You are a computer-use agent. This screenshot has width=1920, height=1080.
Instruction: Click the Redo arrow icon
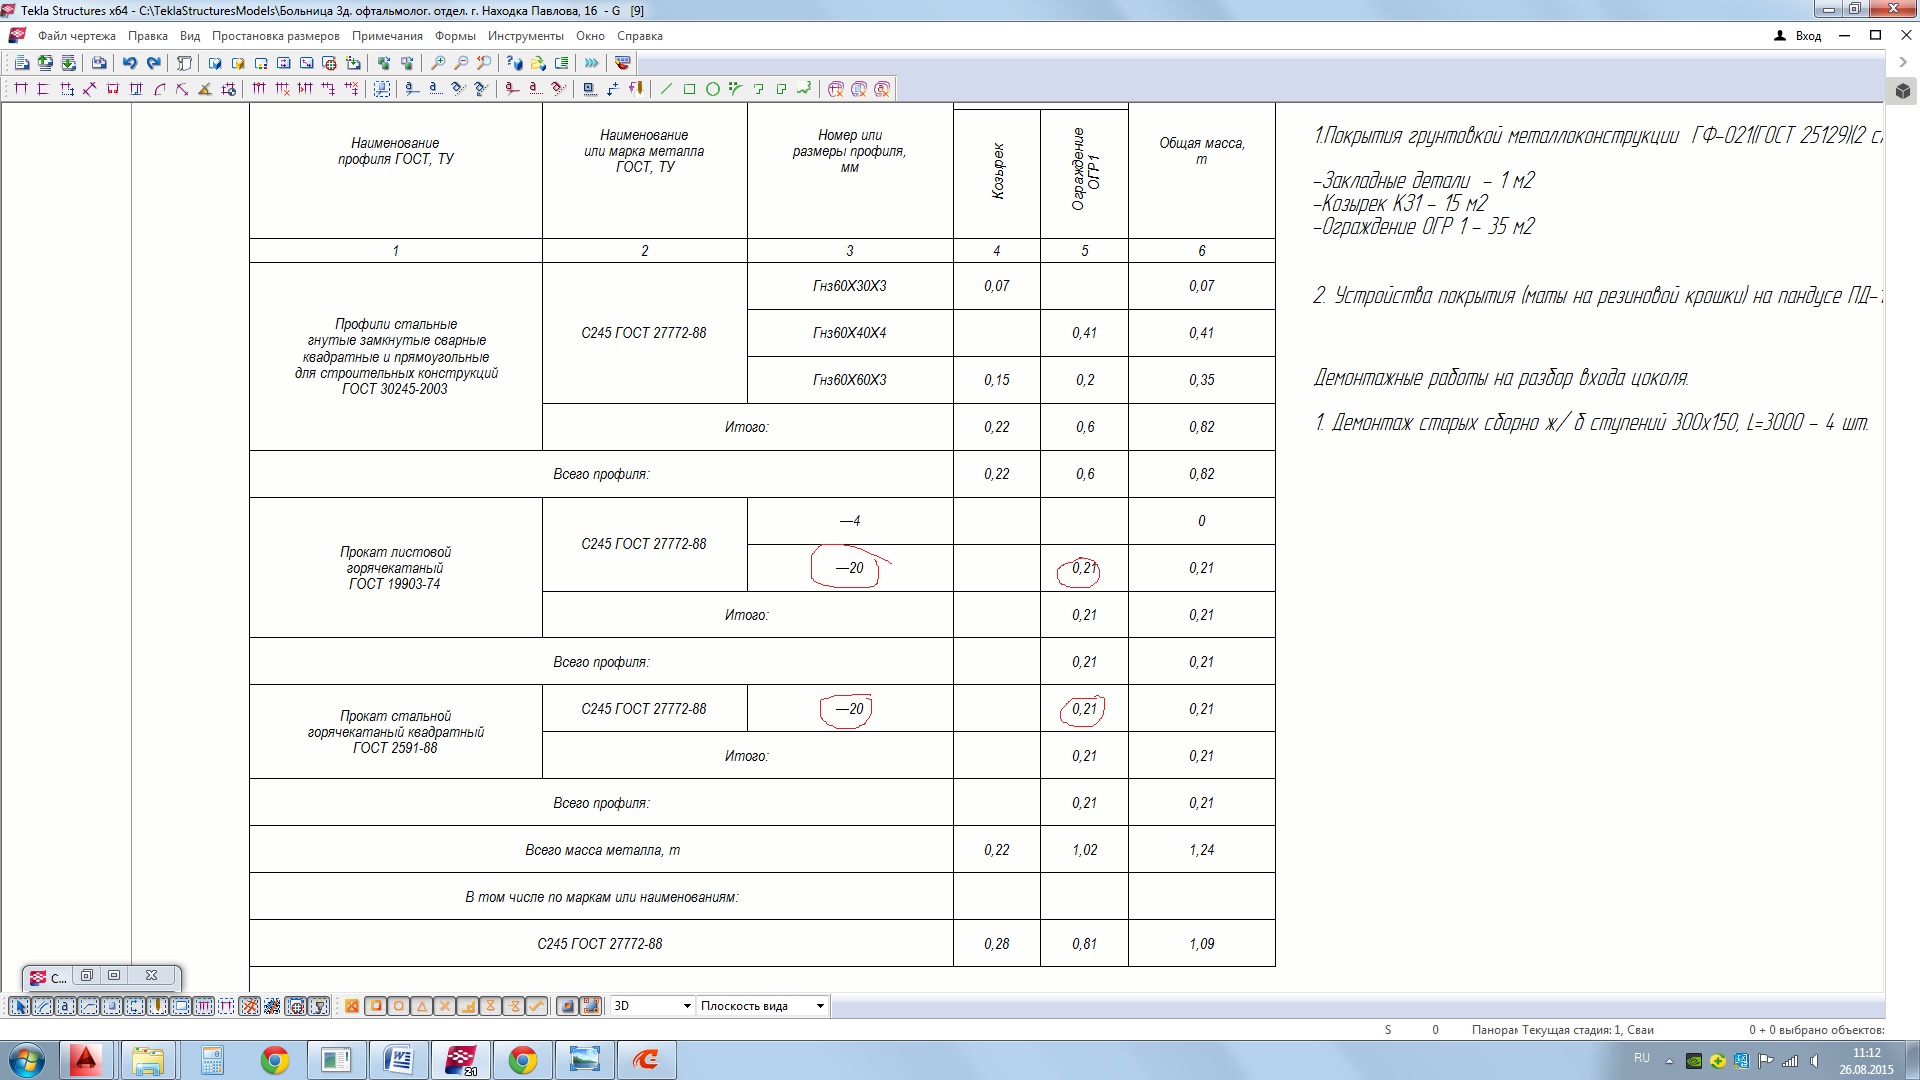153,63
